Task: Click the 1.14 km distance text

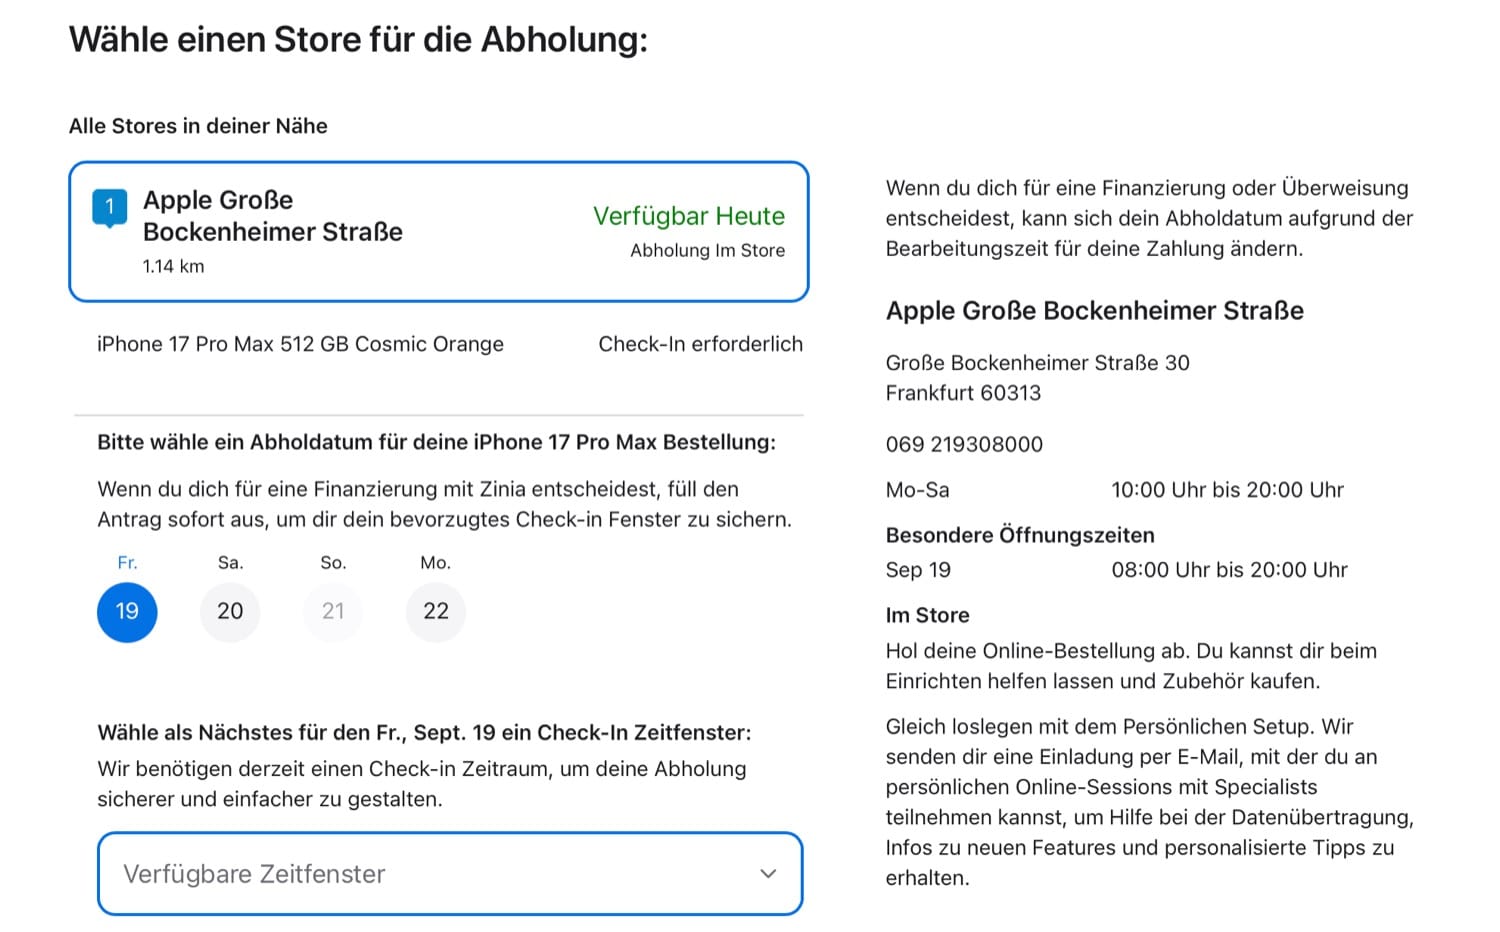Action: click(173, 266)
